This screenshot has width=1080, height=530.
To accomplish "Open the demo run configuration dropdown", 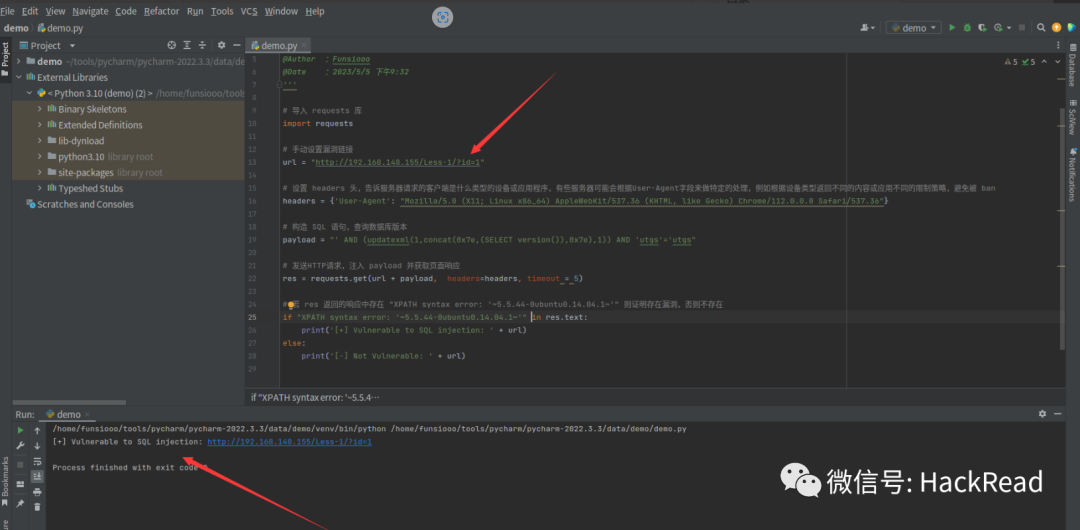I will [914, 28].
